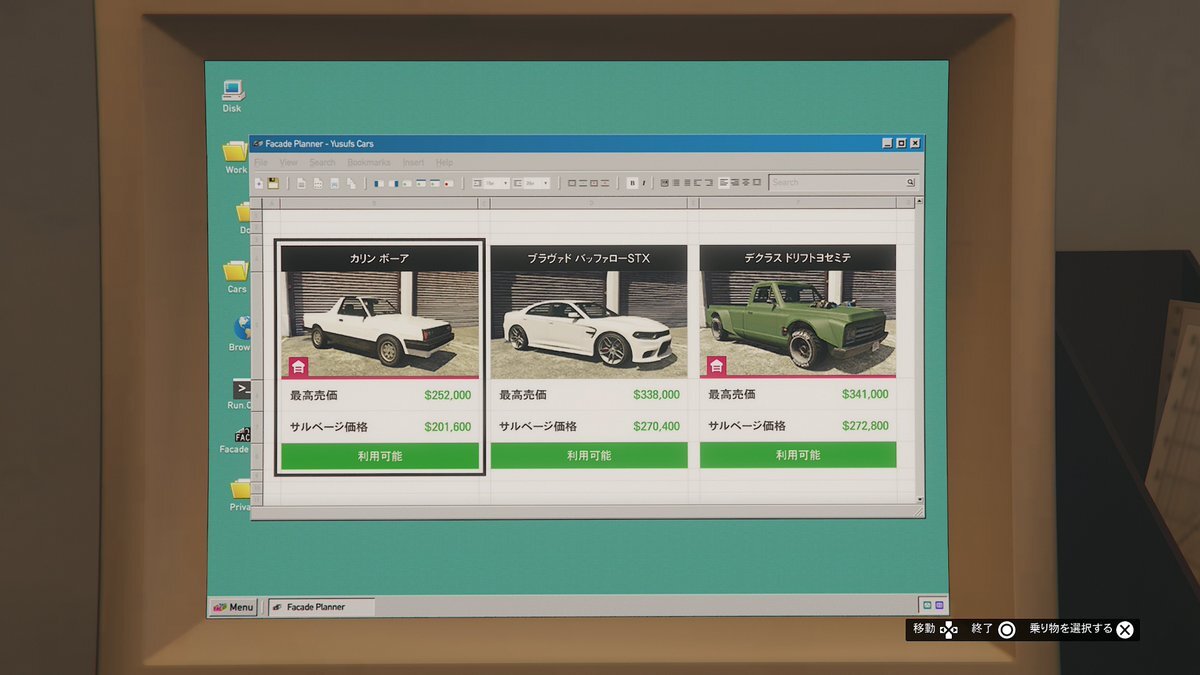Select the green ドリフトヨセミテ truck thumbnail

pyautogui.click(x=798, y=324)
